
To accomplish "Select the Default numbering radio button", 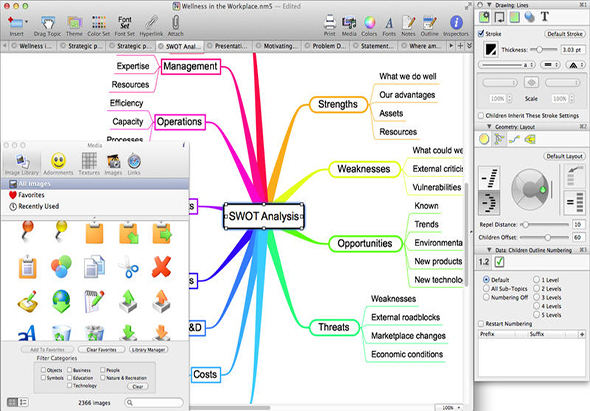I will pos(486,280).
